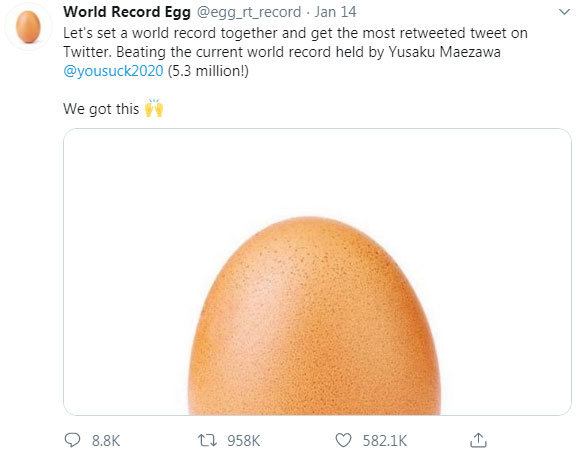The height and width of the screenshot is (459, 582).
Task: View the attached egg photo
Action: coord(317,272)
